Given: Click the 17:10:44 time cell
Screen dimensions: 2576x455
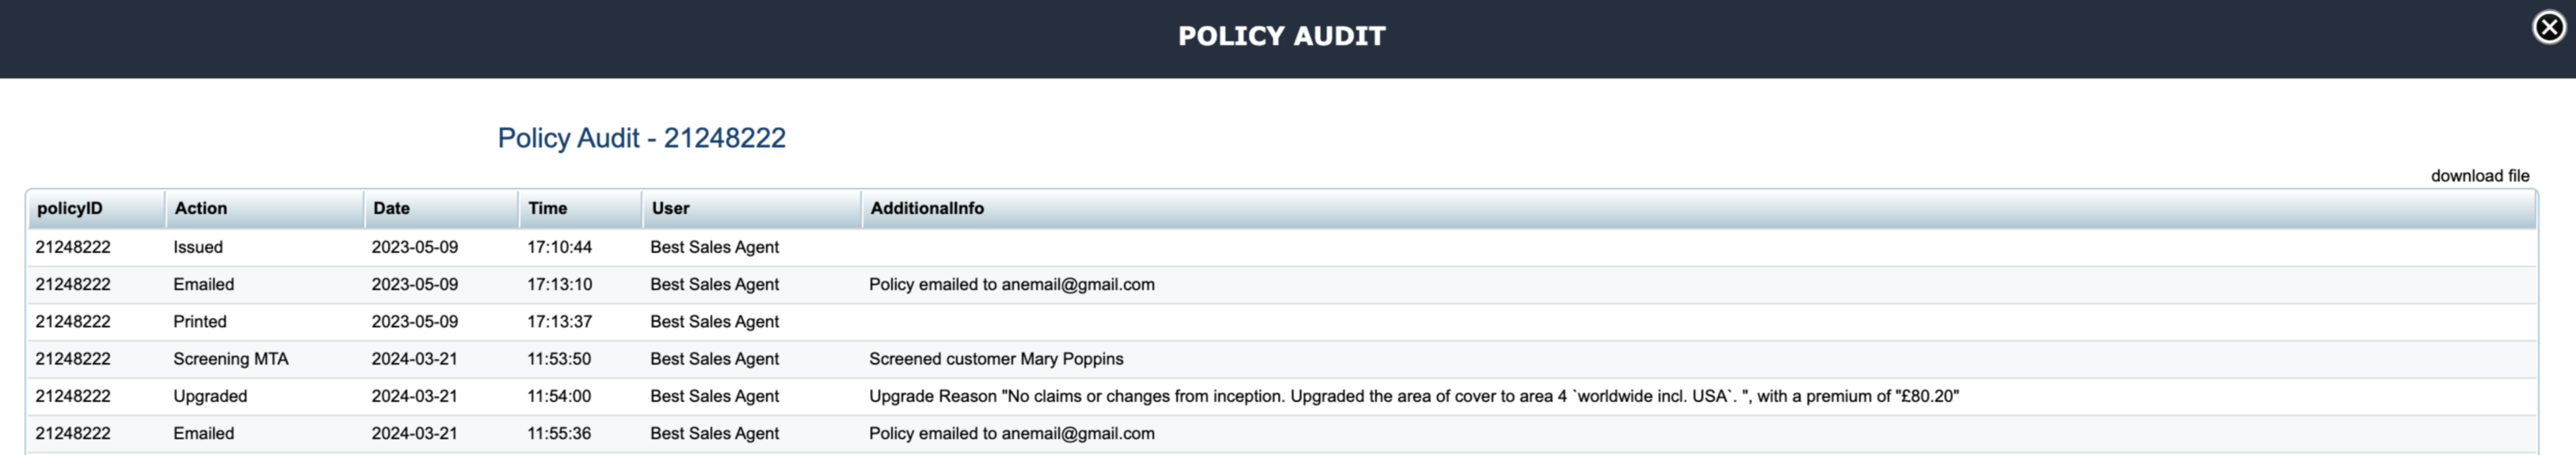Looking at the screenshot, I should click(559, 247).
